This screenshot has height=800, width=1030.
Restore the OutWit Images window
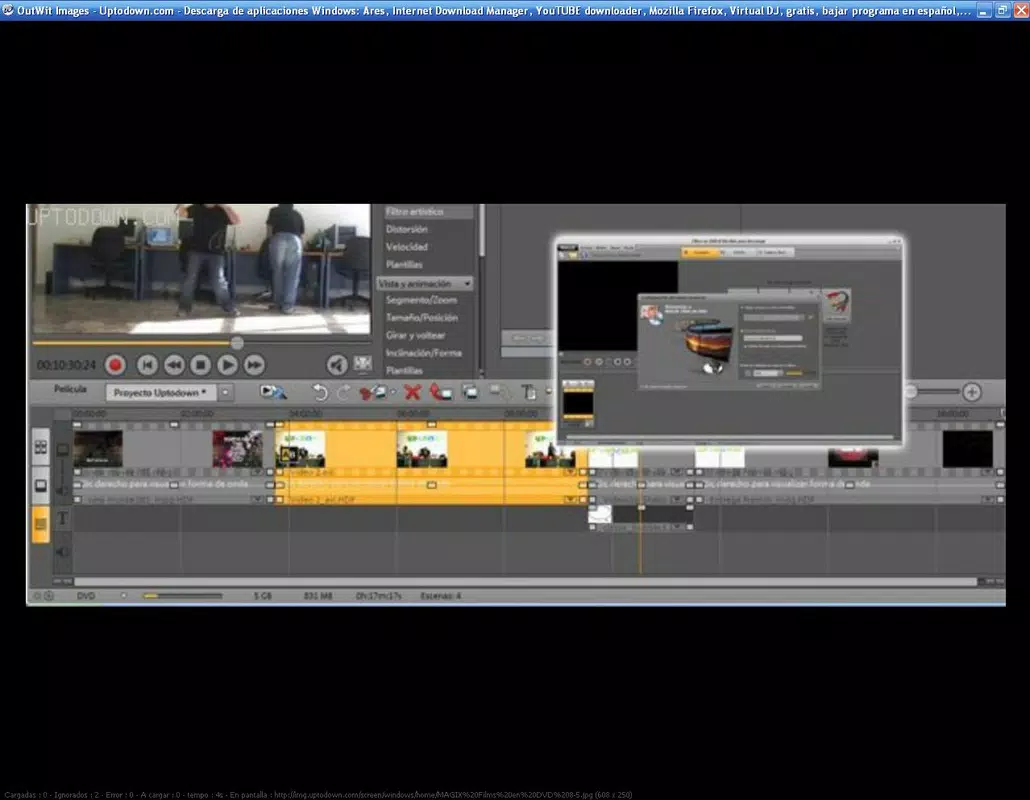click(x=1003, y=11)
